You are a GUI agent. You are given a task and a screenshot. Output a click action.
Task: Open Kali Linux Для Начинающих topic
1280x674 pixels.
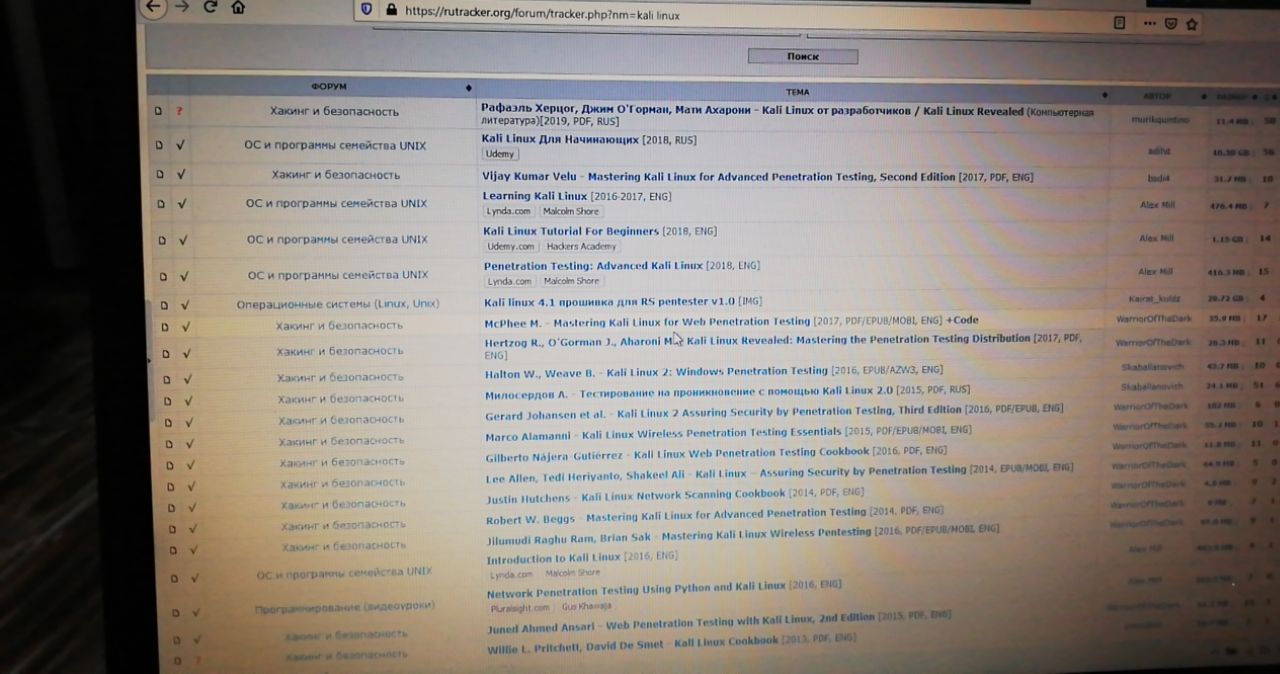click(560, 140)
